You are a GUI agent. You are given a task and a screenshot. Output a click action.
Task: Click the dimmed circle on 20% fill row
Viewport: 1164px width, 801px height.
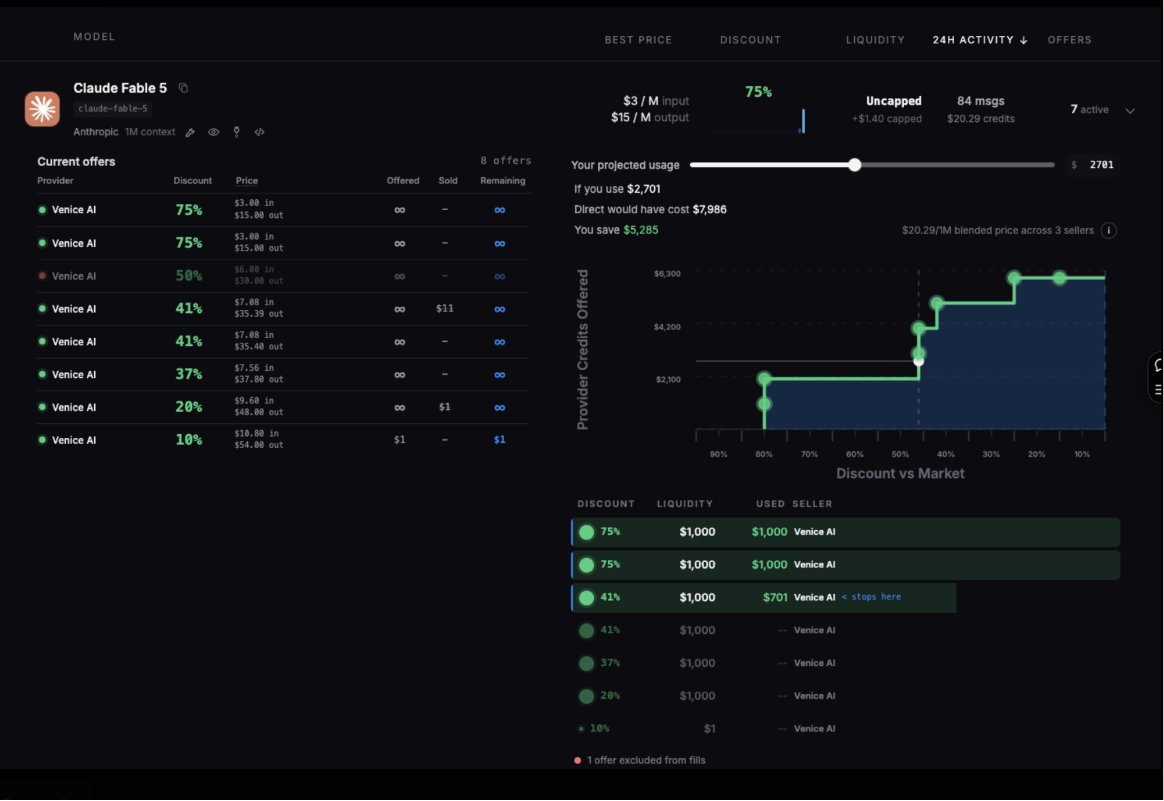(x=586, y=696)
